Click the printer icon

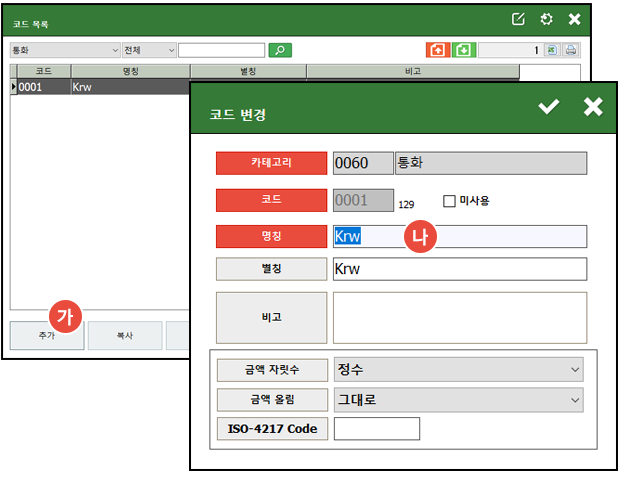[x=570, y=50]
